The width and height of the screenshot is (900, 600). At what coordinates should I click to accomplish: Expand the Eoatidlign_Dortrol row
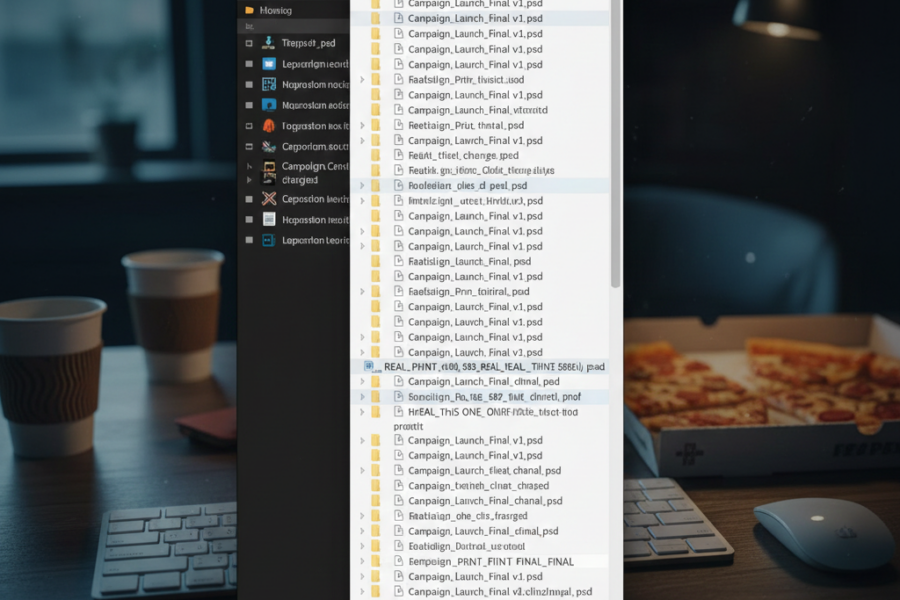362,546
